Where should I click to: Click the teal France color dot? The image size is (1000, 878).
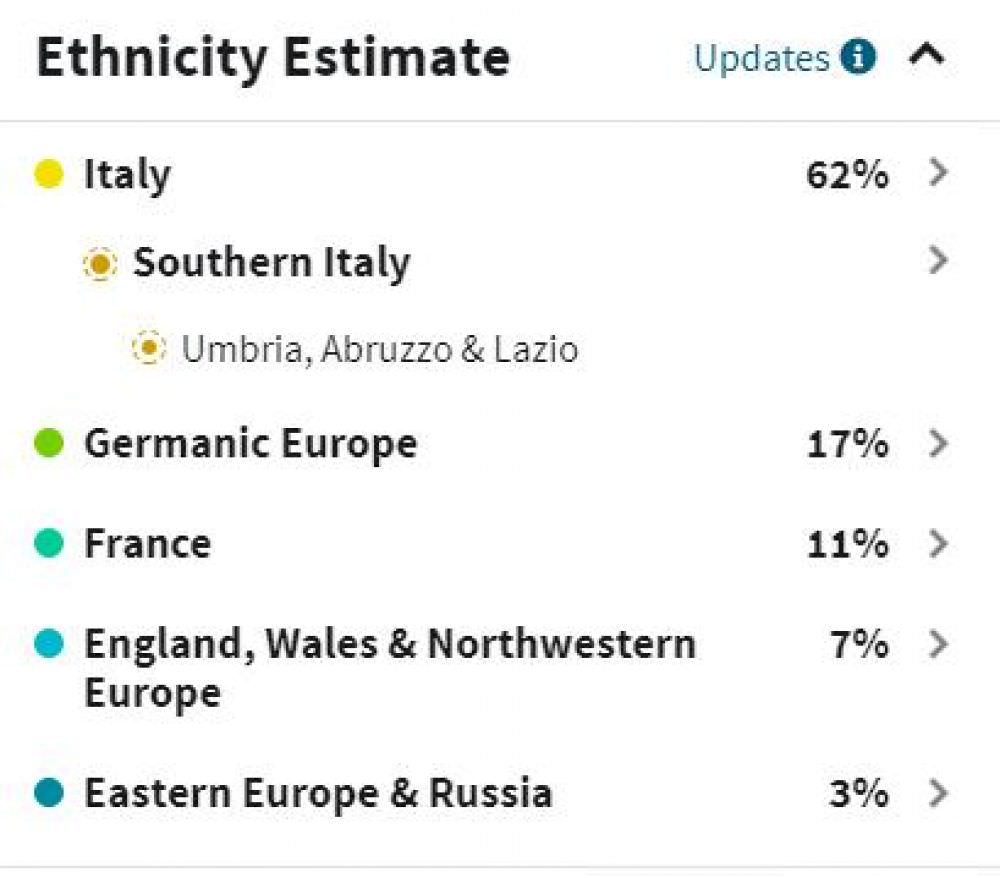point(48,543)
